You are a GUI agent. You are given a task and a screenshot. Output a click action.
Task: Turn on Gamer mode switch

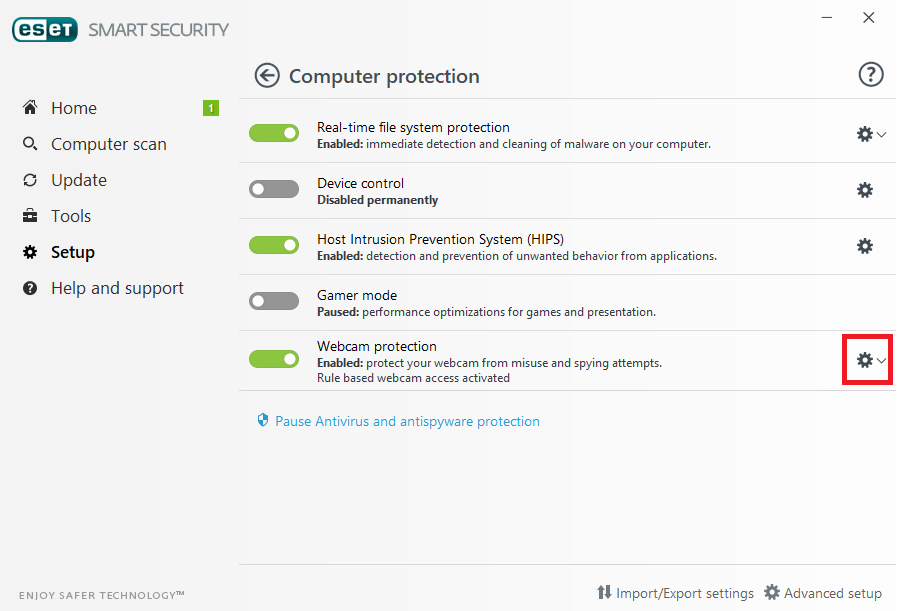click(x=274, y=301)
